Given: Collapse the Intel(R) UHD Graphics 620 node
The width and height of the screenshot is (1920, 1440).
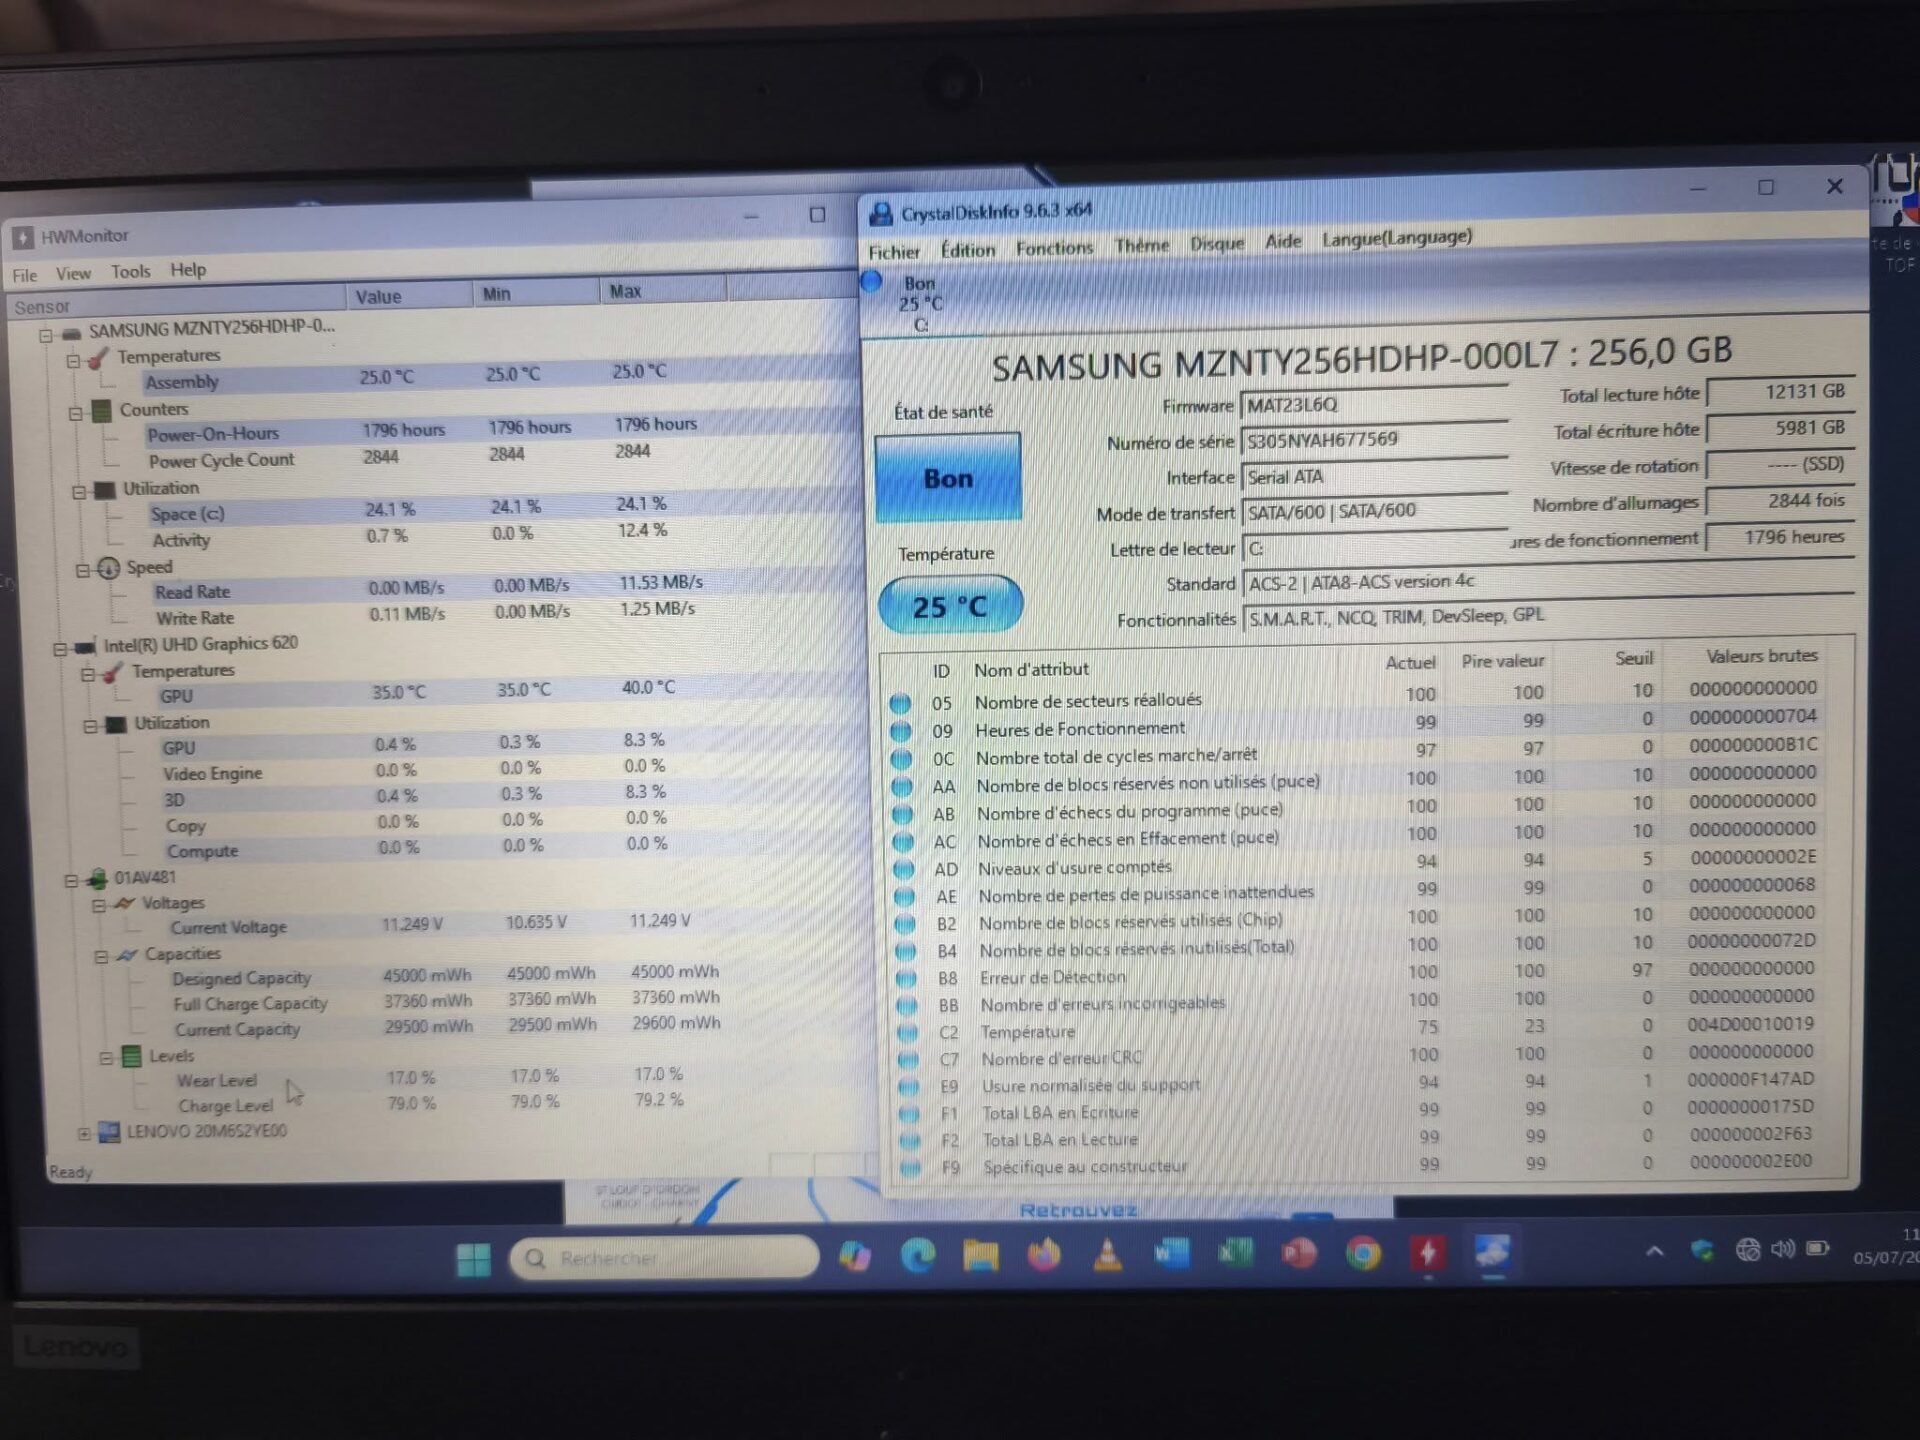Looking at the screenshot, I should [60, 649].
